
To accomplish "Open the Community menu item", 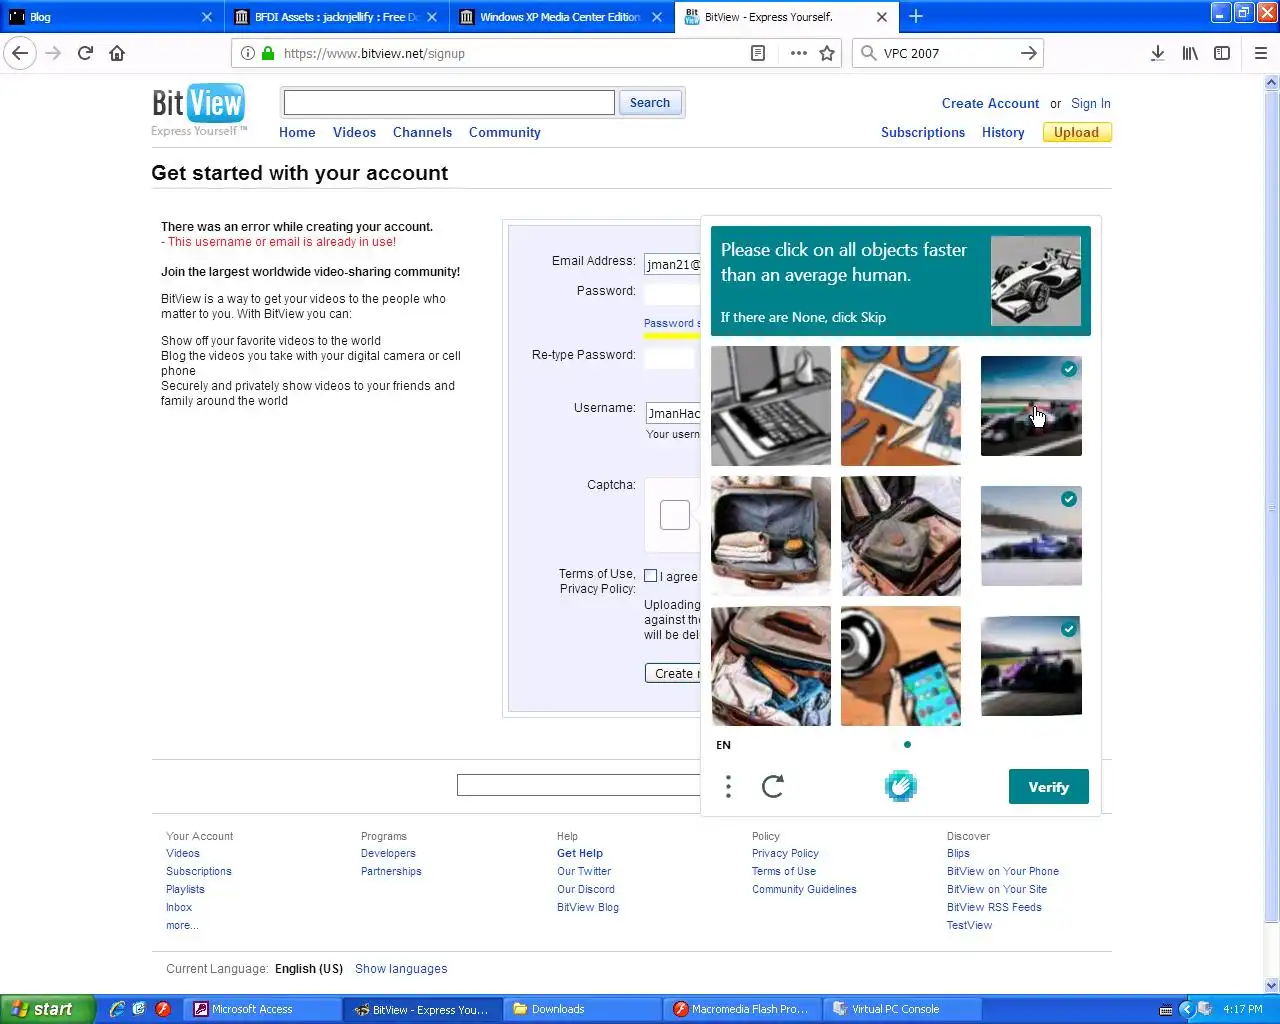I will pos(504,132).
